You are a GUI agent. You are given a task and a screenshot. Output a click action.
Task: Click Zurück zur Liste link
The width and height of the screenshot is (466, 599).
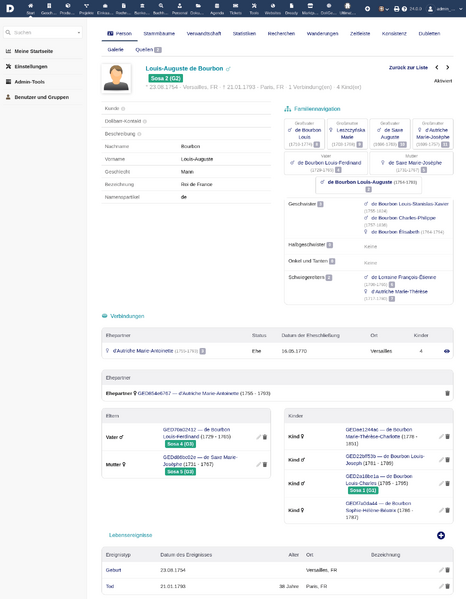click(408, 68)
